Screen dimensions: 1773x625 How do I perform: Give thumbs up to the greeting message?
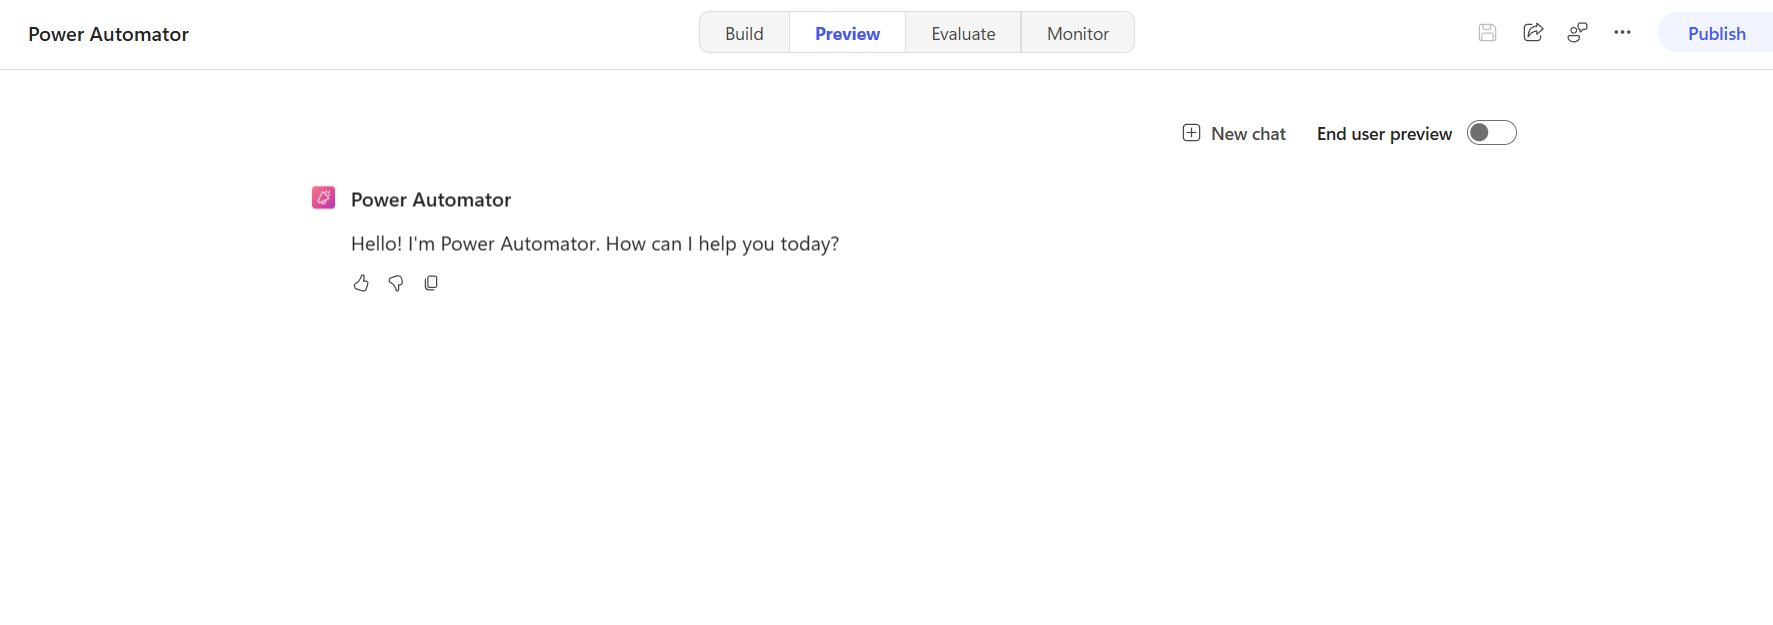pos(361,283)
